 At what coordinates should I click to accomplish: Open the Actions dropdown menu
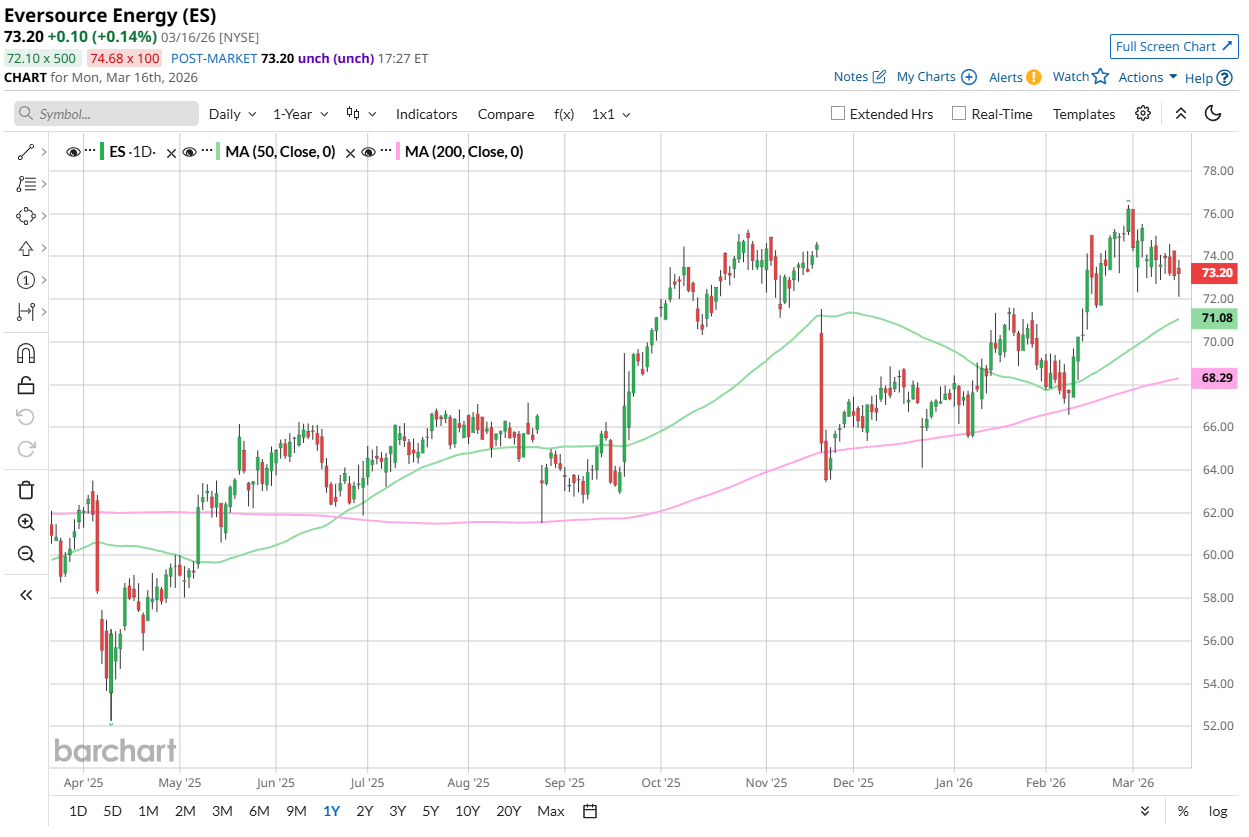coord(1147,77)
